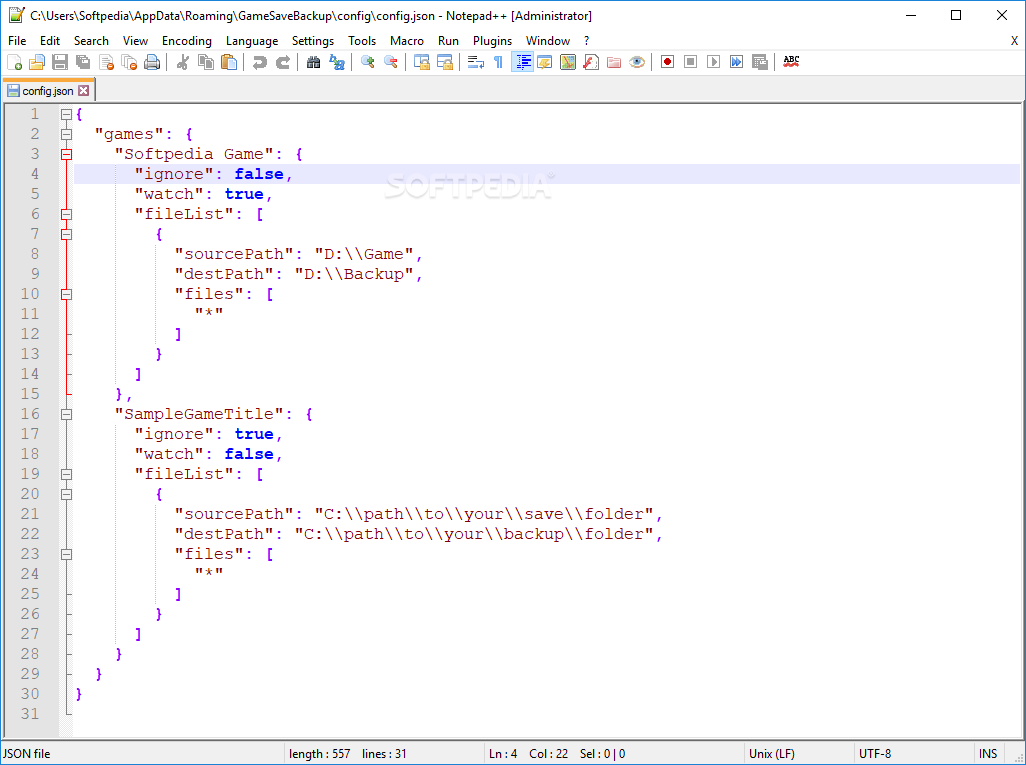Collapse the "SampleGameTitle" fold on line 16
The width and height of the screenshot is (1026, 765).
pos(66,414)
